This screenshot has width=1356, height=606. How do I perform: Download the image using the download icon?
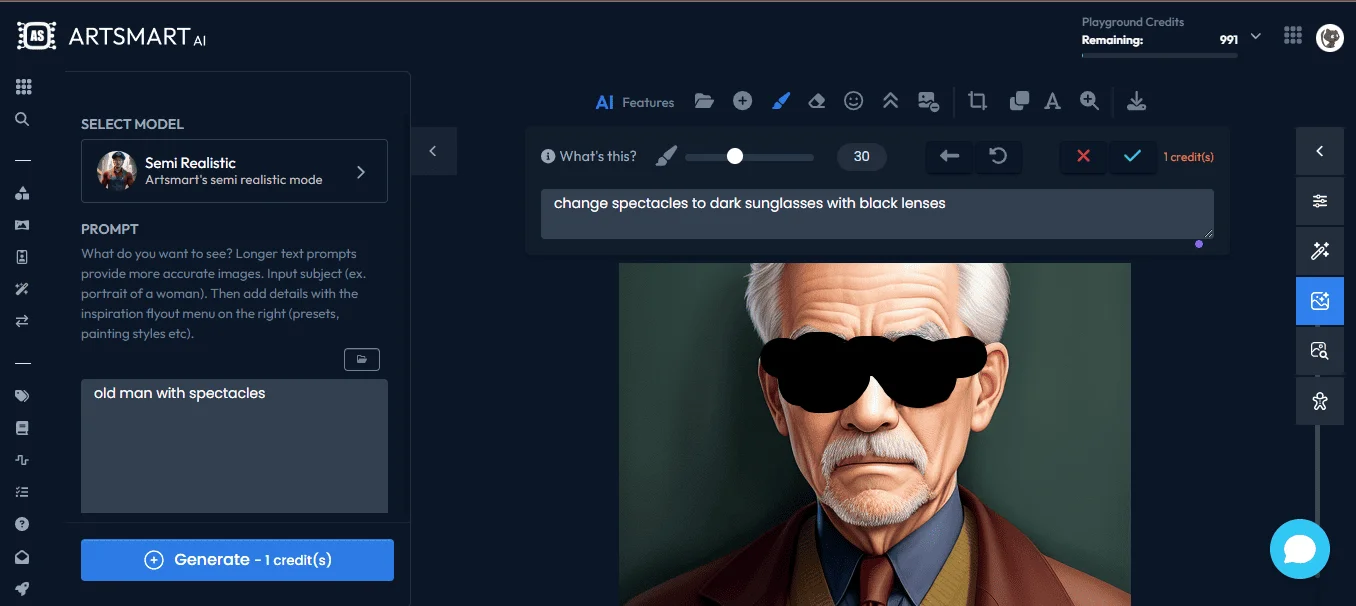point(1136,101)
